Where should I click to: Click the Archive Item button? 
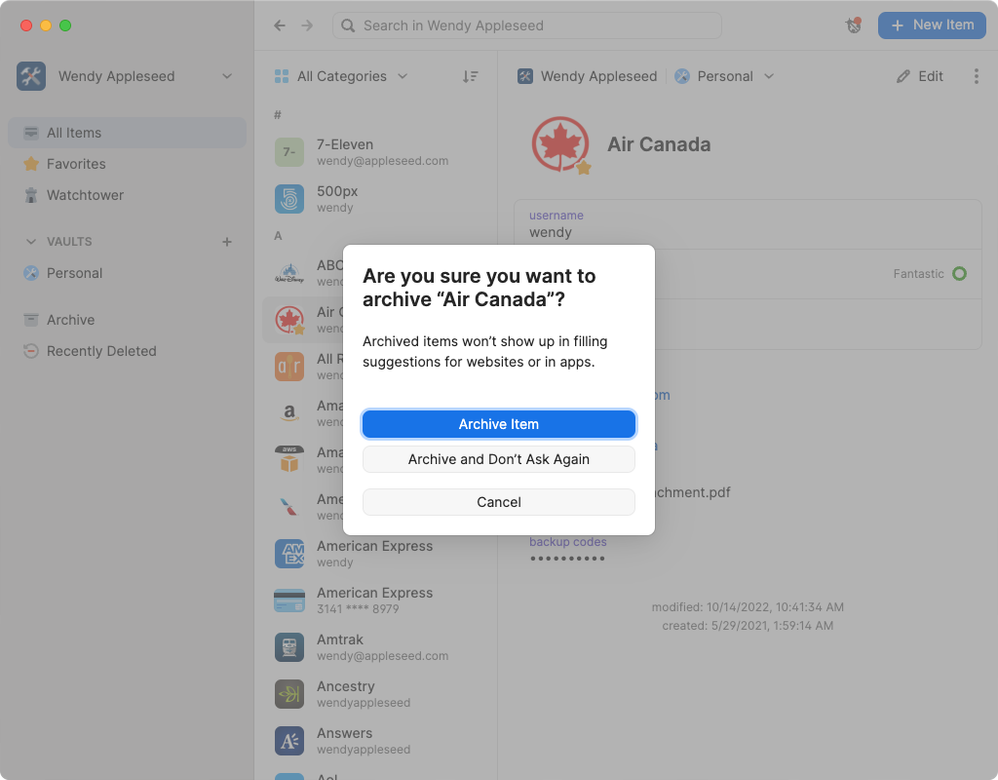click(x=498, y=424)
